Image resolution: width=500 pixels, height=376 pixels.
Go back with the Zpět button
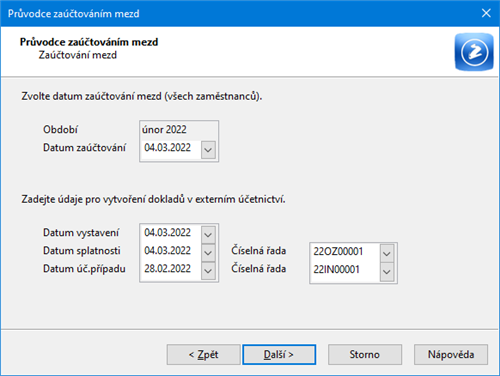pos(203,354)
